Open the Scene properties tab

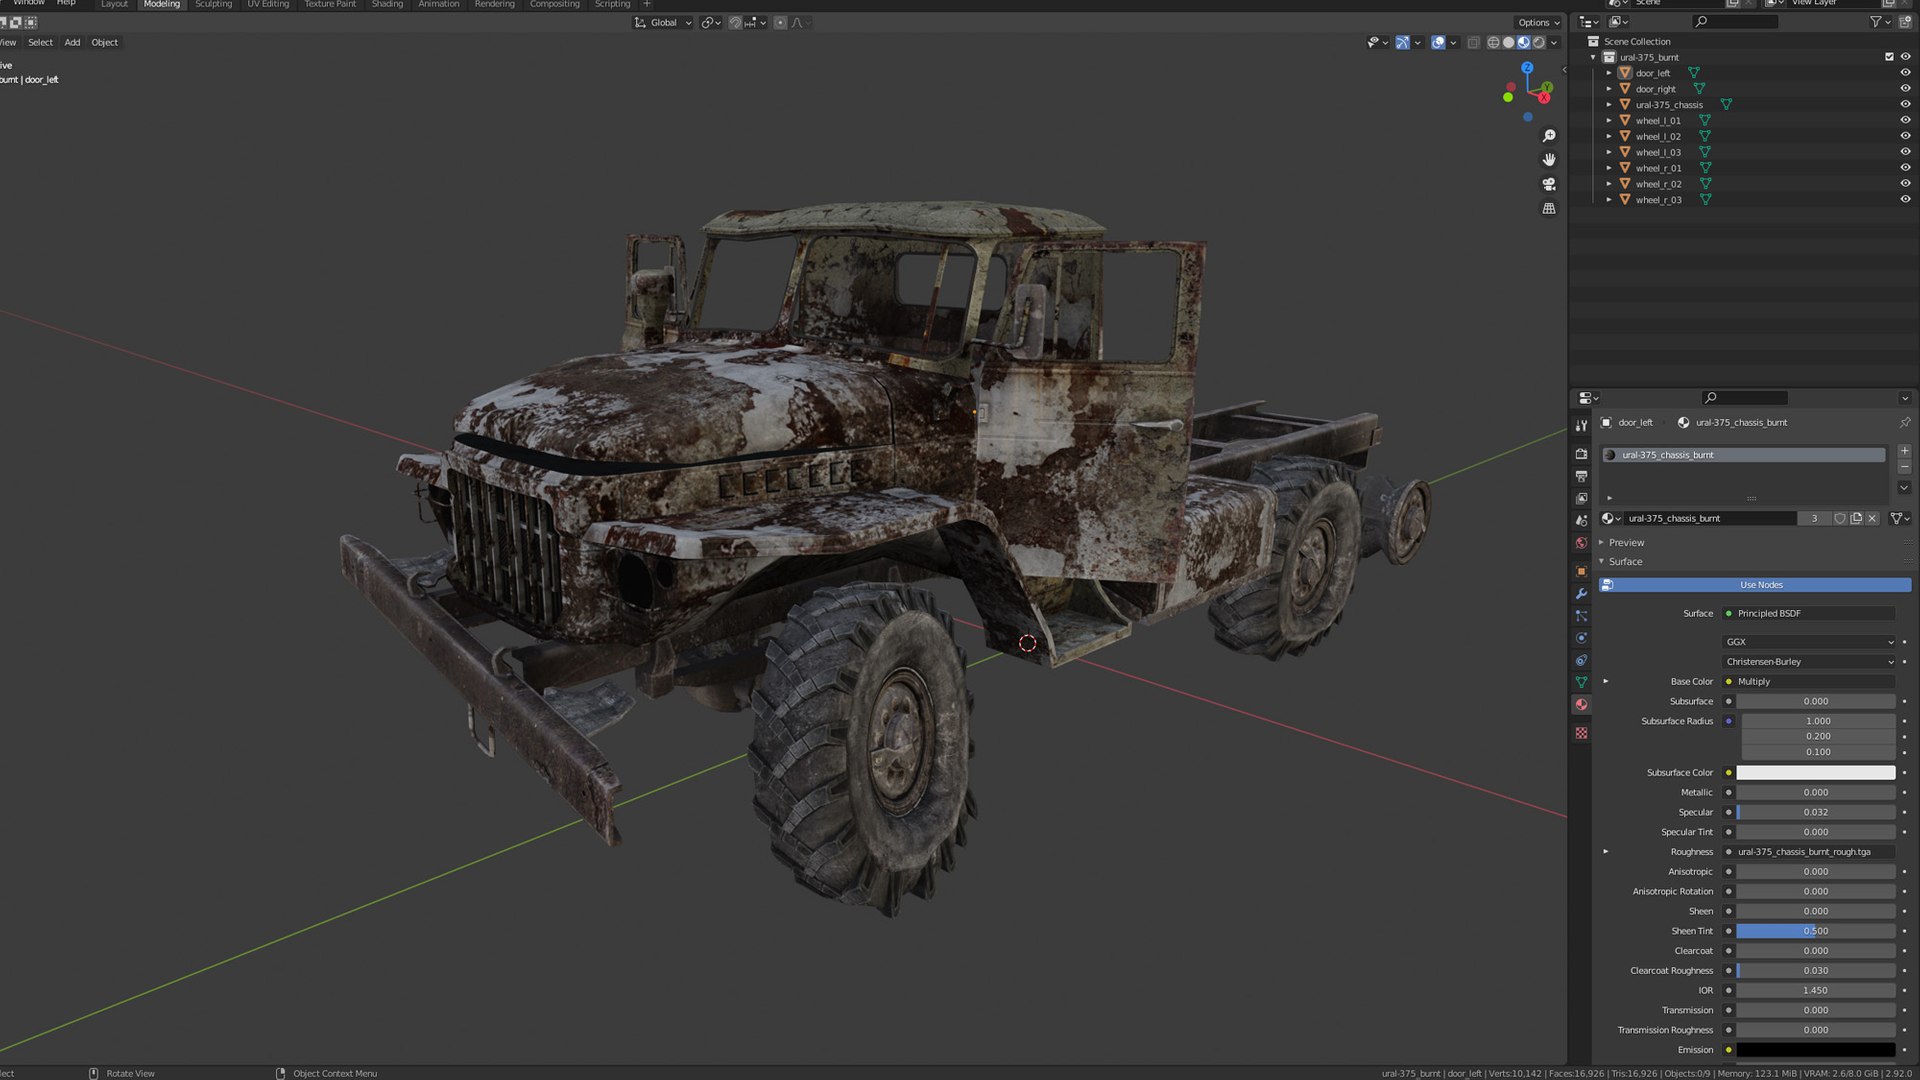(x=1581, y=520)
